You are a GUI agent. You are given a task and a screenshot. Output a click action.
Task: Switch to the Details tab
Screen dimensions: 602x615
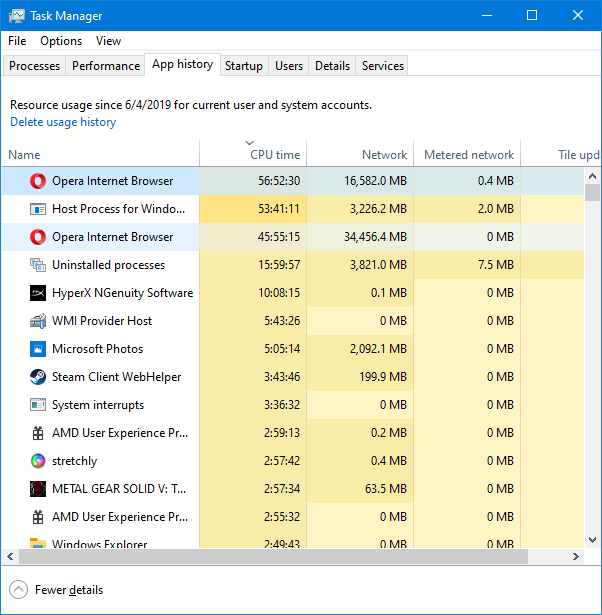(x=332, y=66)
